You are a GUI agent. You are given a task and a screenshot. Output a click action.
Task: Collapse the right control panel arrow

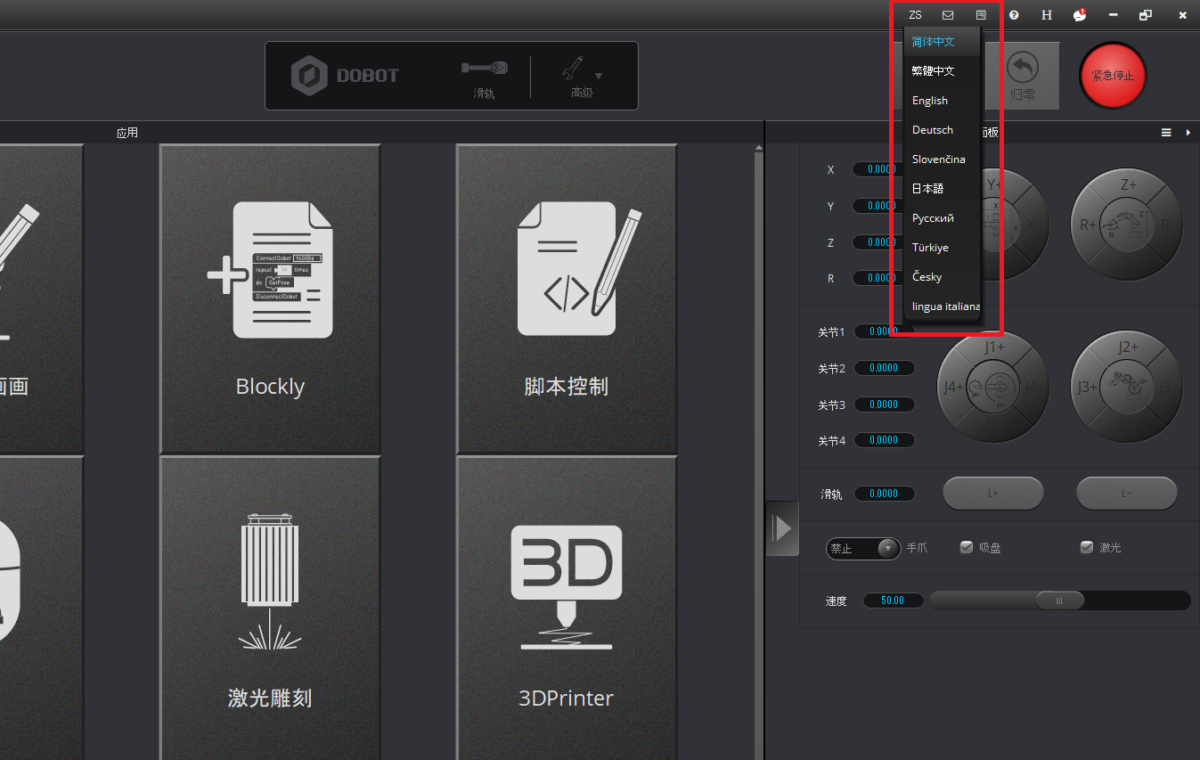tap(782, 527)
